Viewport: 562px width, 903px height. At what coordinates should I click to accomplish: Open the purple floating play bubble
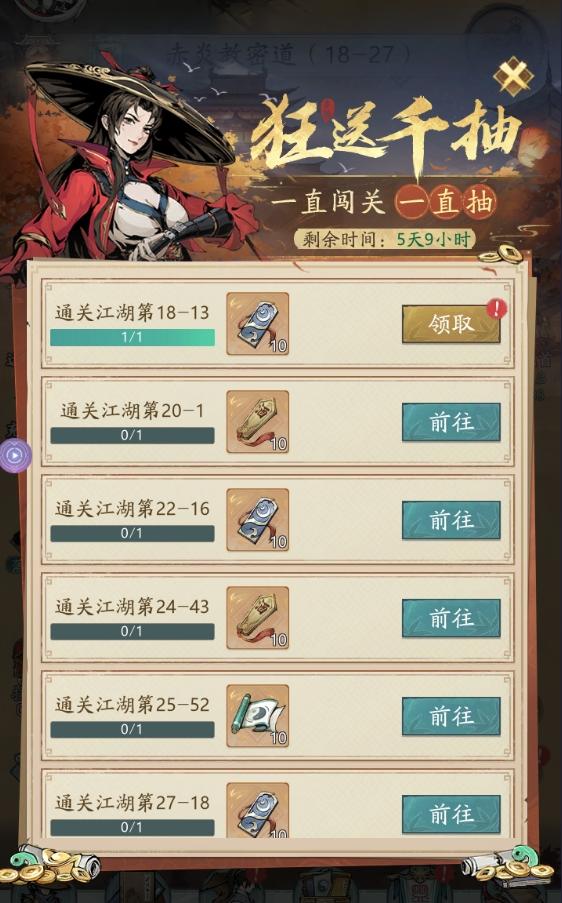[14, 456]
